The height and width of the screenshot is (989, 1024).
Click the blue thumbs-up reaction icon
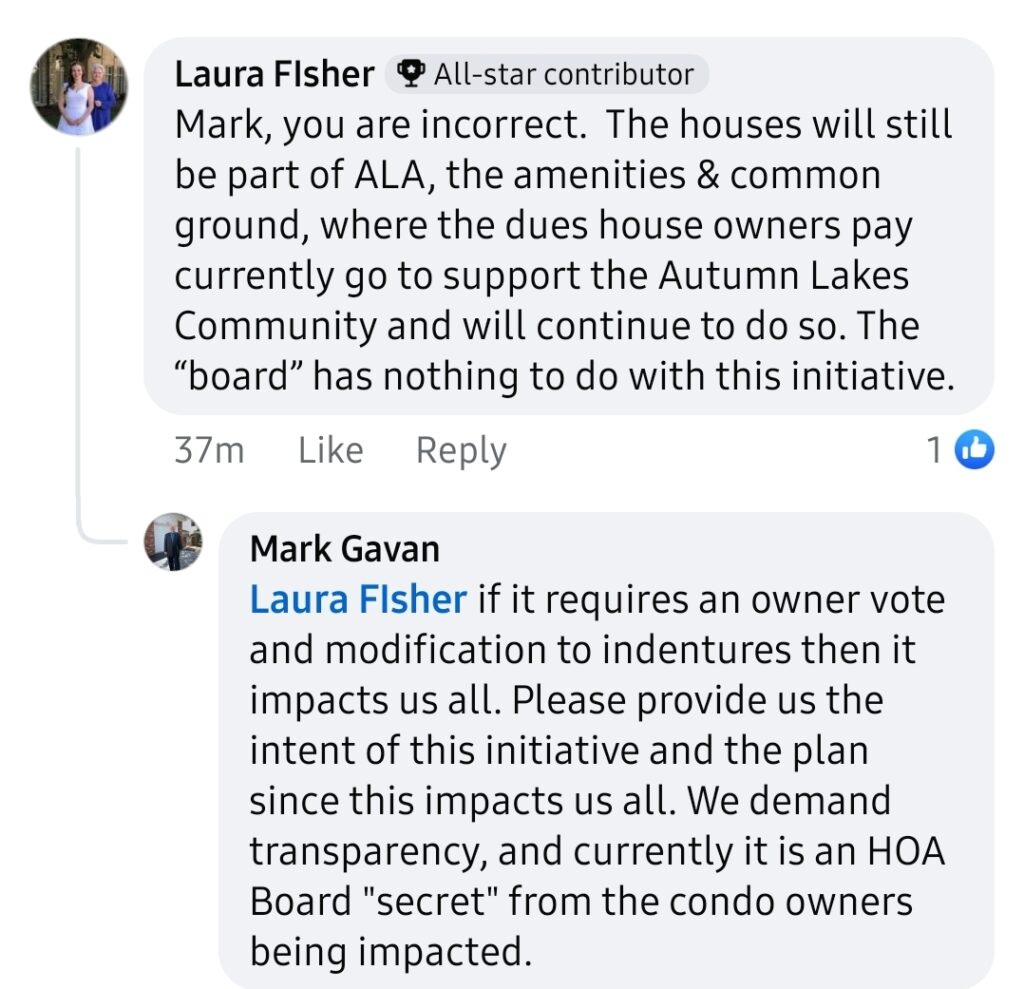(975, 451)
